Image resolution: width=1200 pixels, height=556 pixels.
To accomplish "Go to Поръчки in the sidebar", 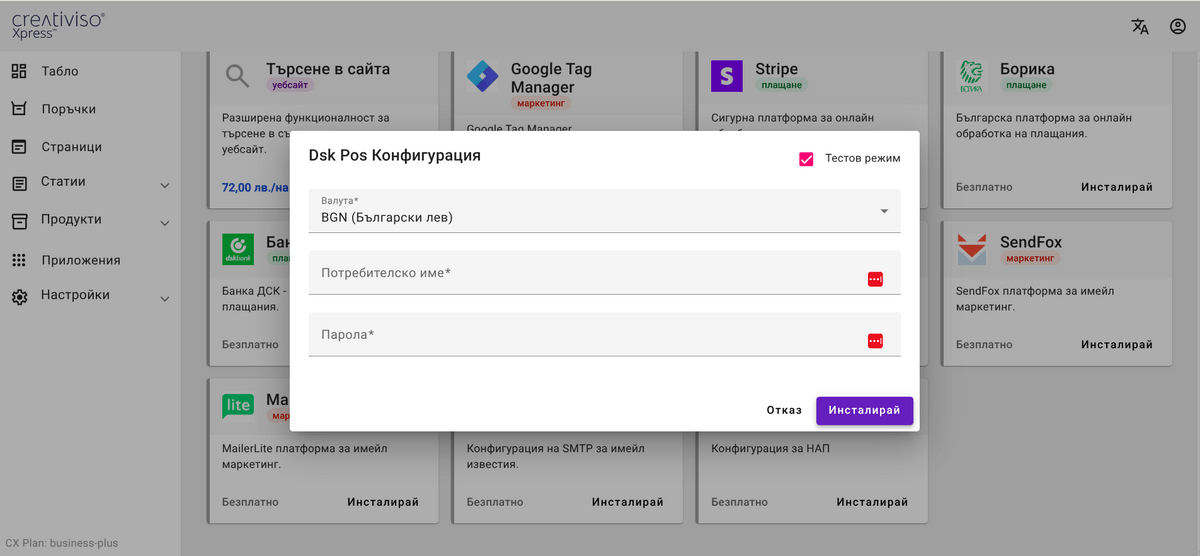I will pos(68,109).
